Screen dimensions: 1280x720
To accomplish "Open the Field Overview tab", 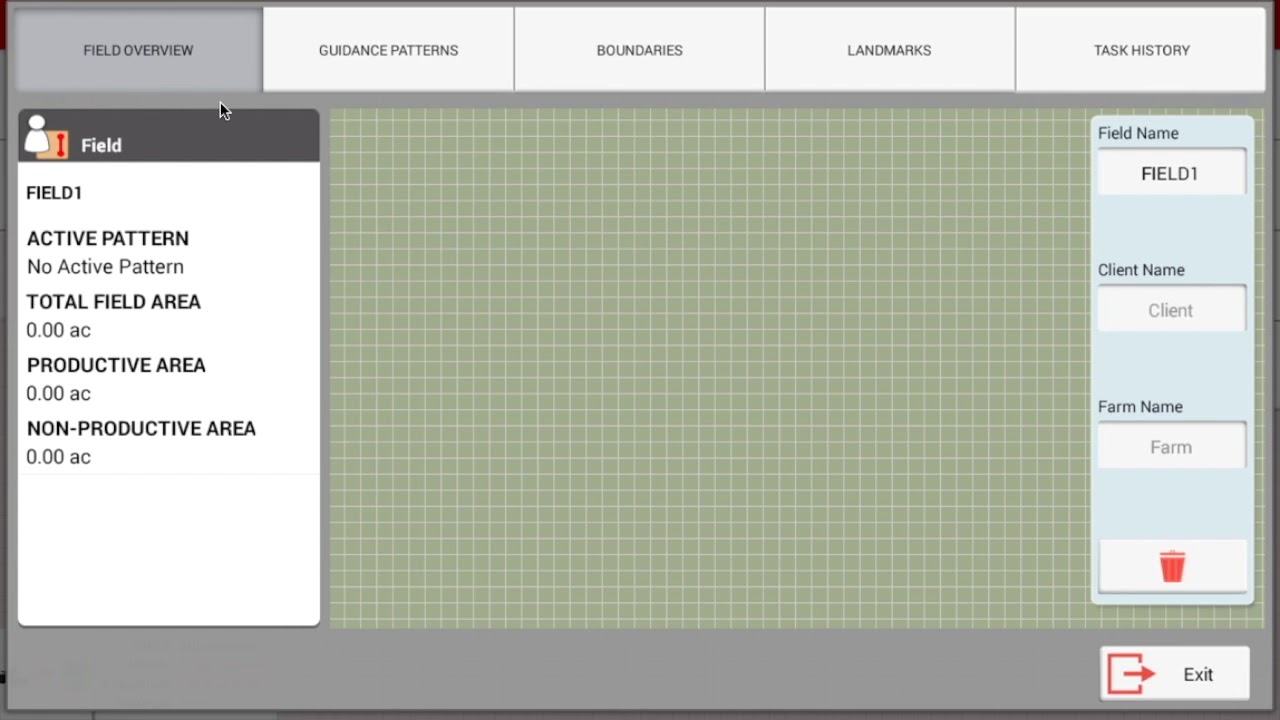I will 139,50.
